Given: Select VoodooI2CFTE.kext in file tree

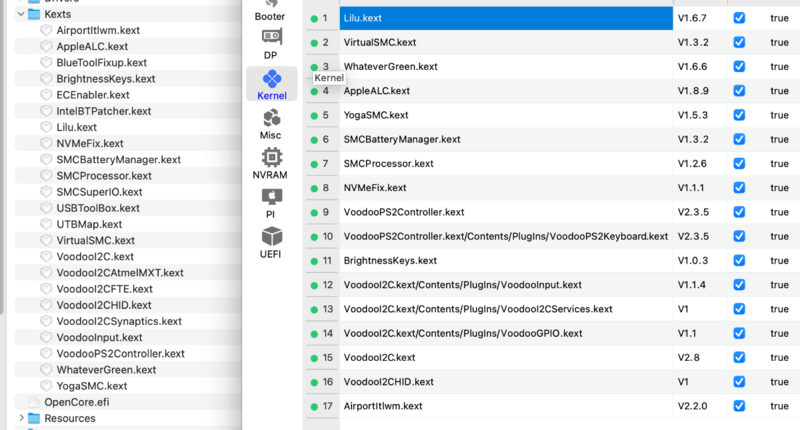Looking at the screenshot, I should tap(105, 289).
